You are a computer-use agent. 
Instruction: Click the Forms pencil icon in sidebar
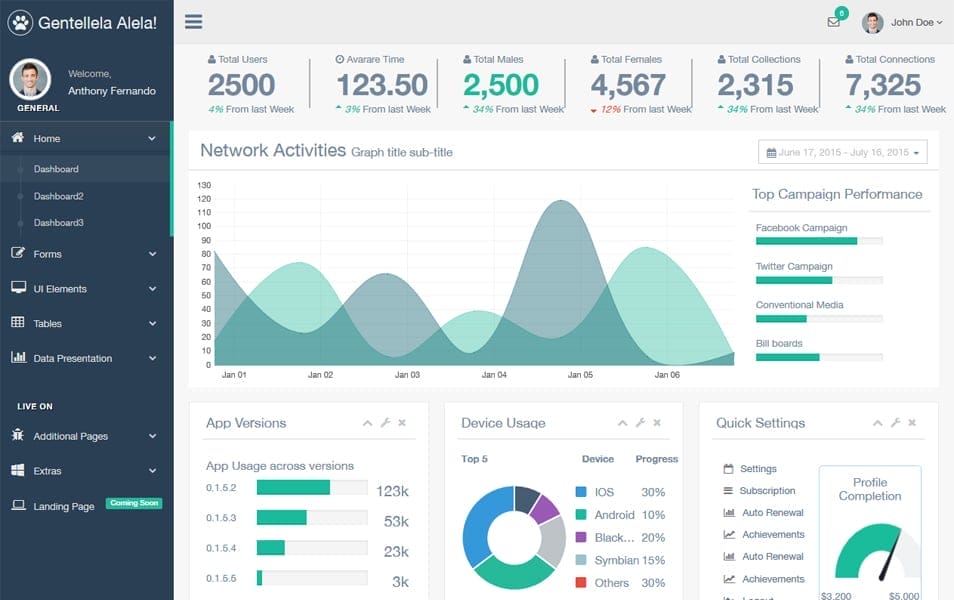pyautogui.click(x=20, y=254)
